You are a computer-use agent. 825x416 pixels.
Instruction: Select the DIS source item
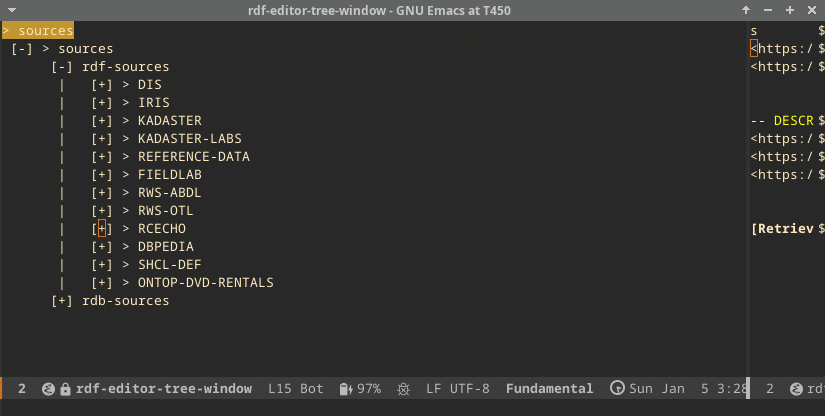click(150, 85)
